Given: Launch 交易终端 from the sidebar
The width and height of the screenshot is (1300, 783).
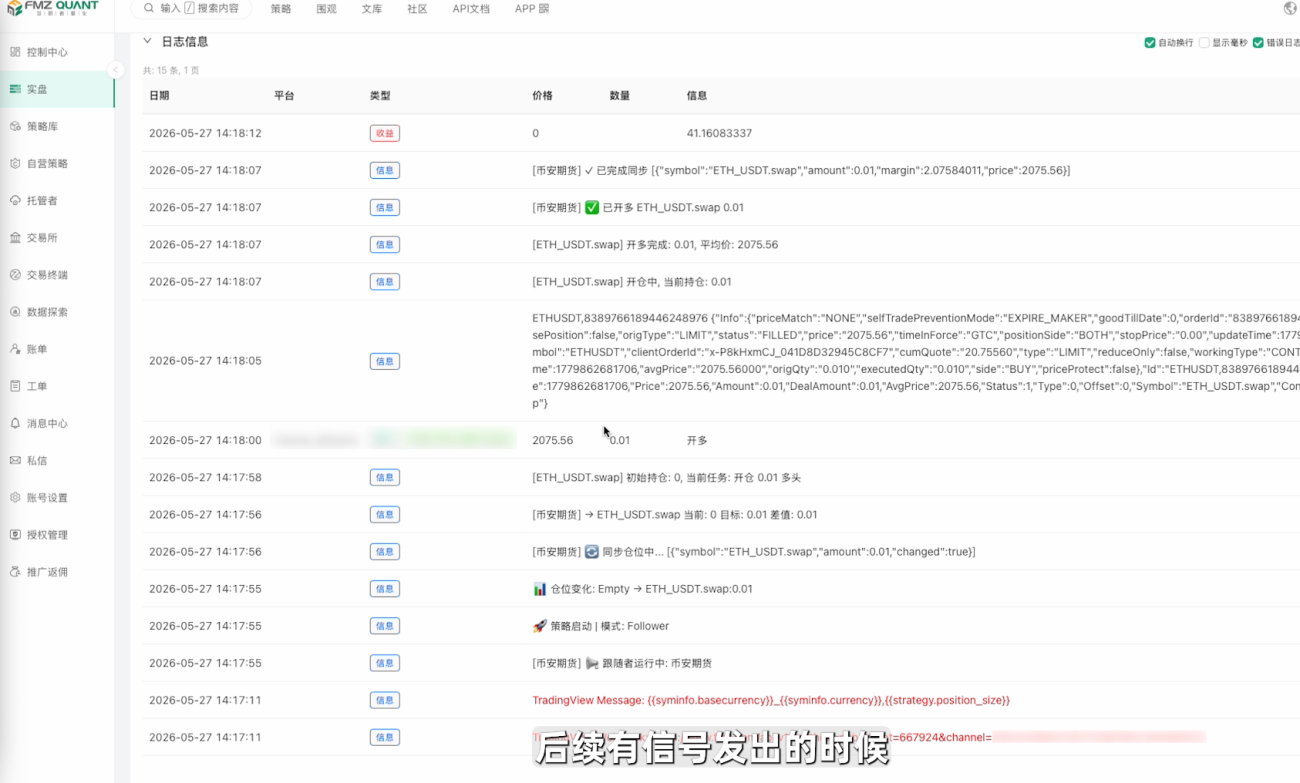Looking at the screenshot, I should 47,275.
